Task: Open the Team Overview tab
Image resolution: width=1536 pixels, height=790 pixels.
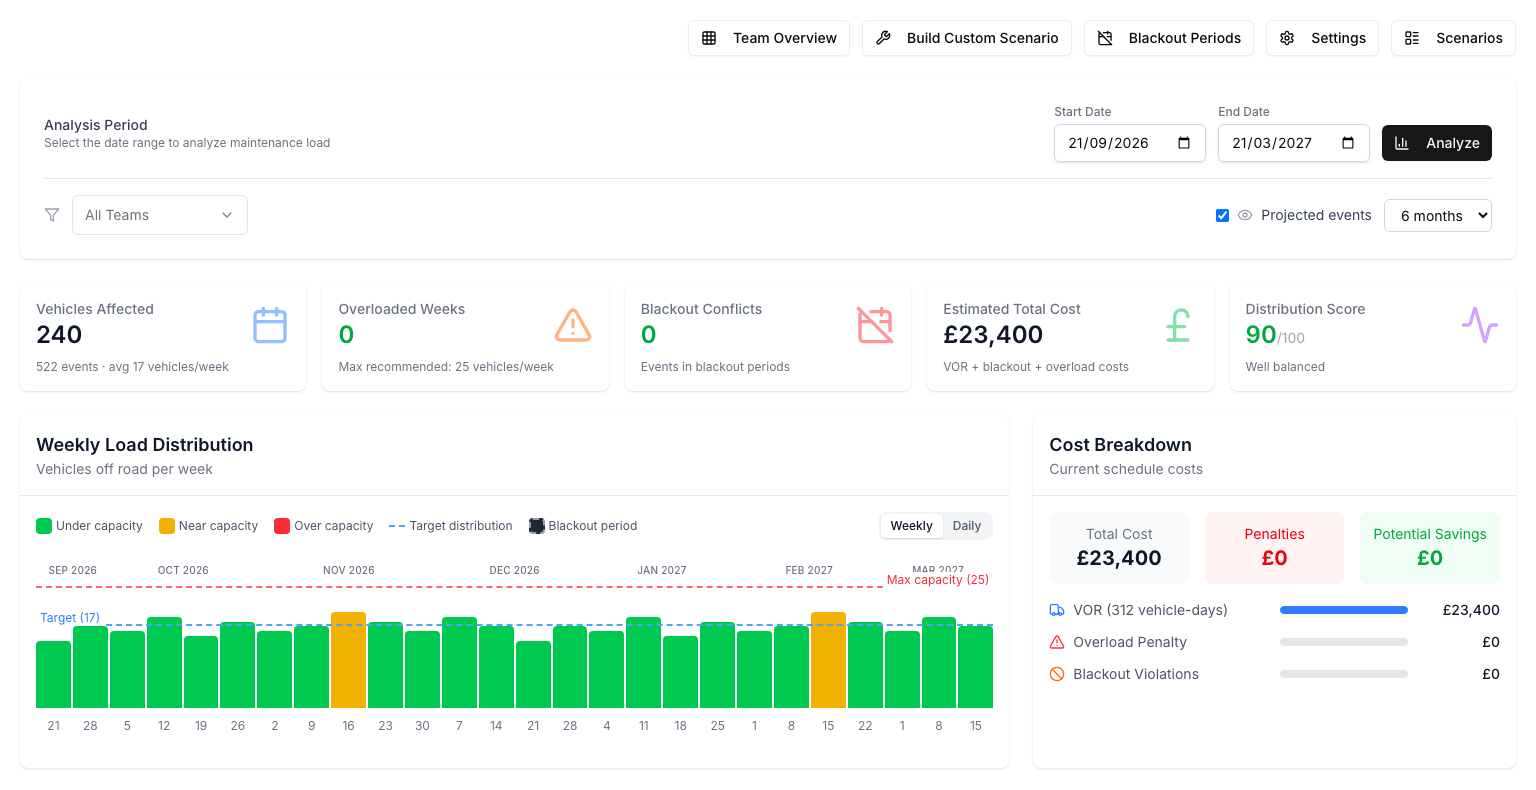Action: point(769,38)
